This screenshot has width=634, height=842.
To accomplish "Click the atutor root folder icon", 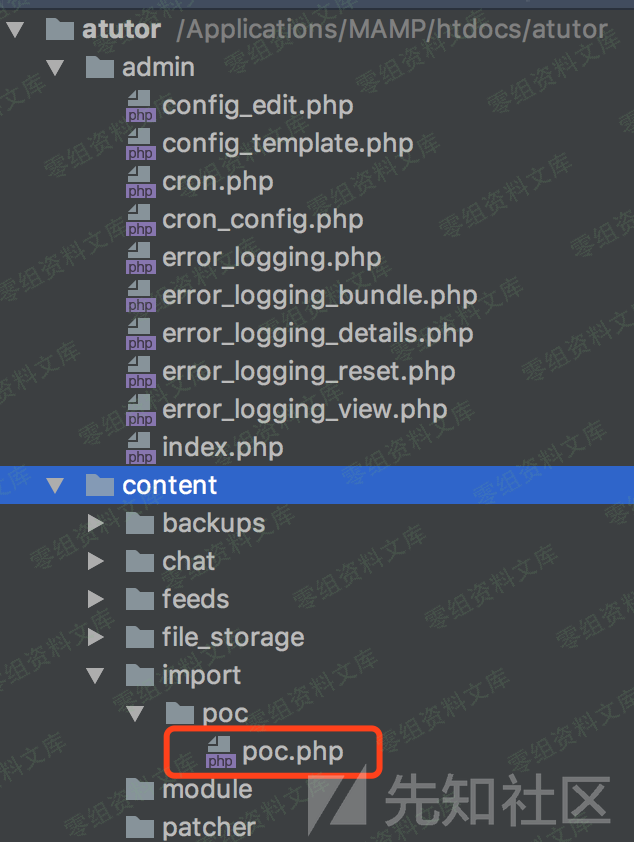I will tap(59, 29).
